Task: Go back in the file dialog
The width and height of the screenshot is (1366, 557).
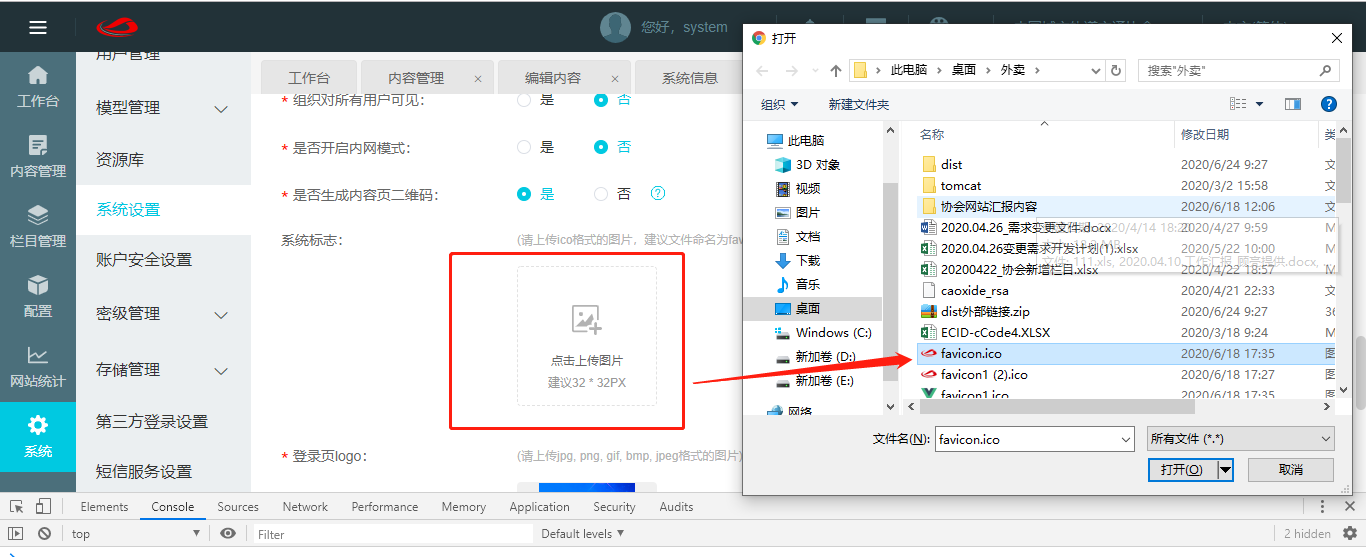Action: (763, 70)
